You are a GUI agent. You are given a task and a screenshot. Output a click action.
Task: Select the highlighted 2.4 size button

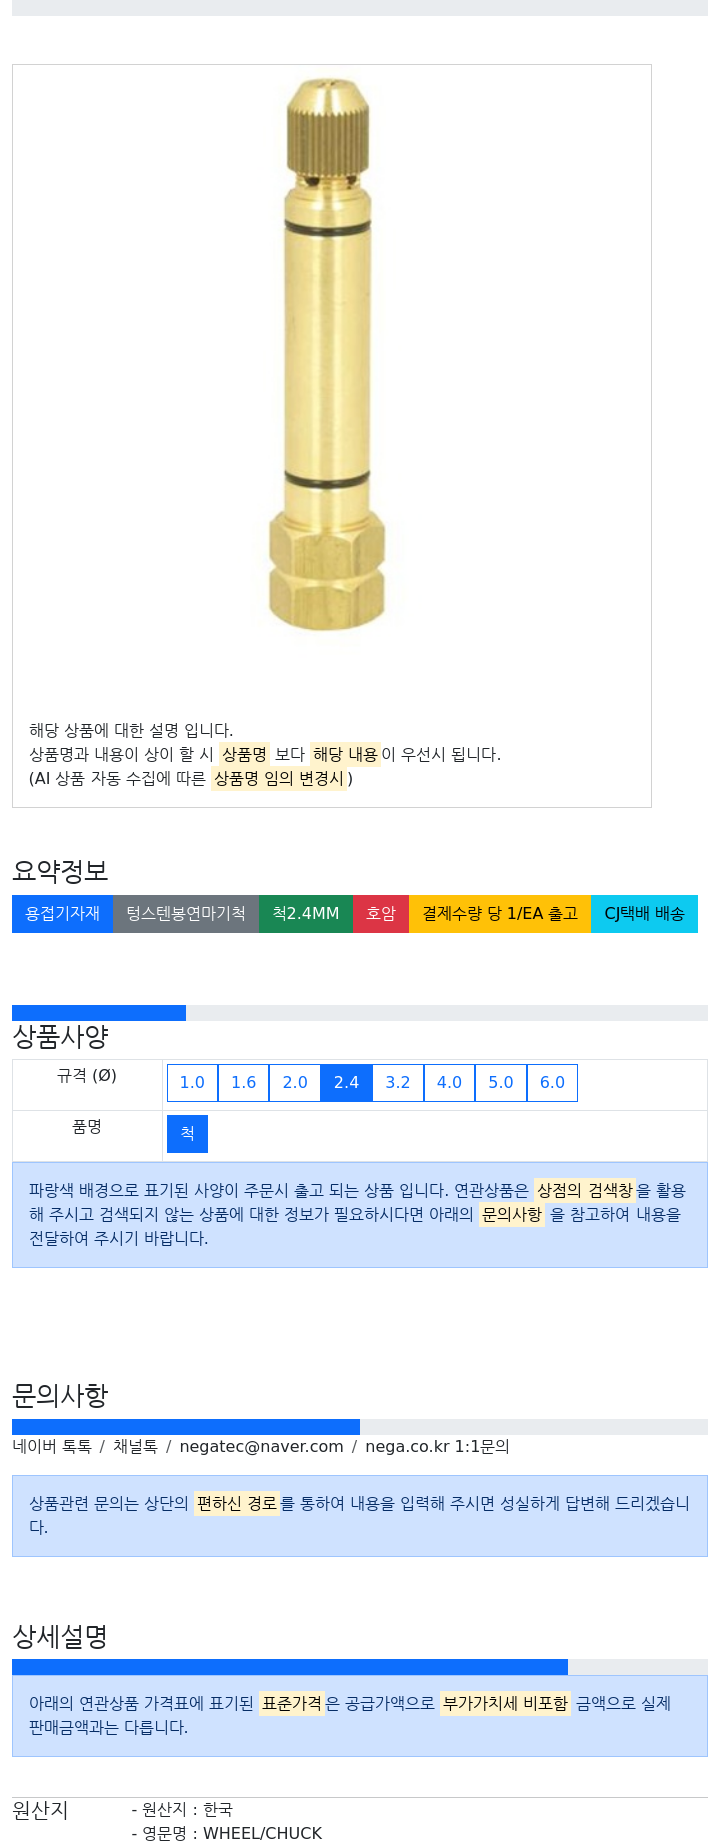tap(346, 1082)
